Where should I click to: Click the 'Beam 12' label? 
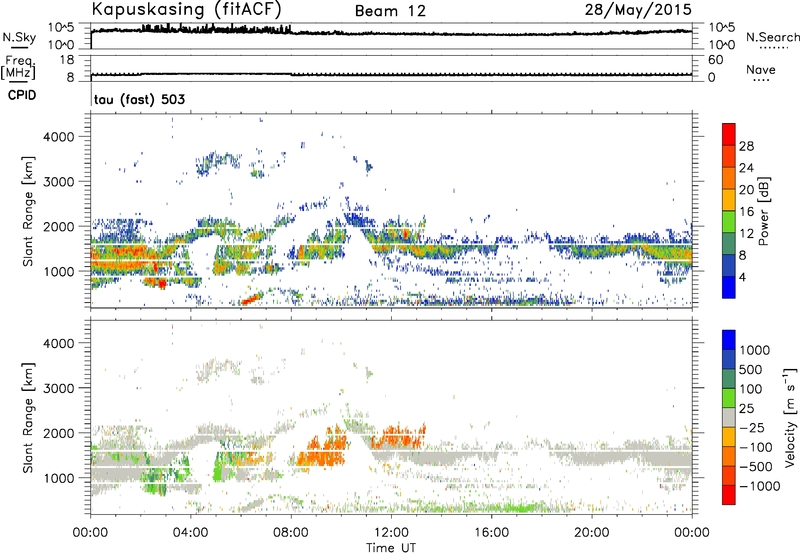coord(390,11)
